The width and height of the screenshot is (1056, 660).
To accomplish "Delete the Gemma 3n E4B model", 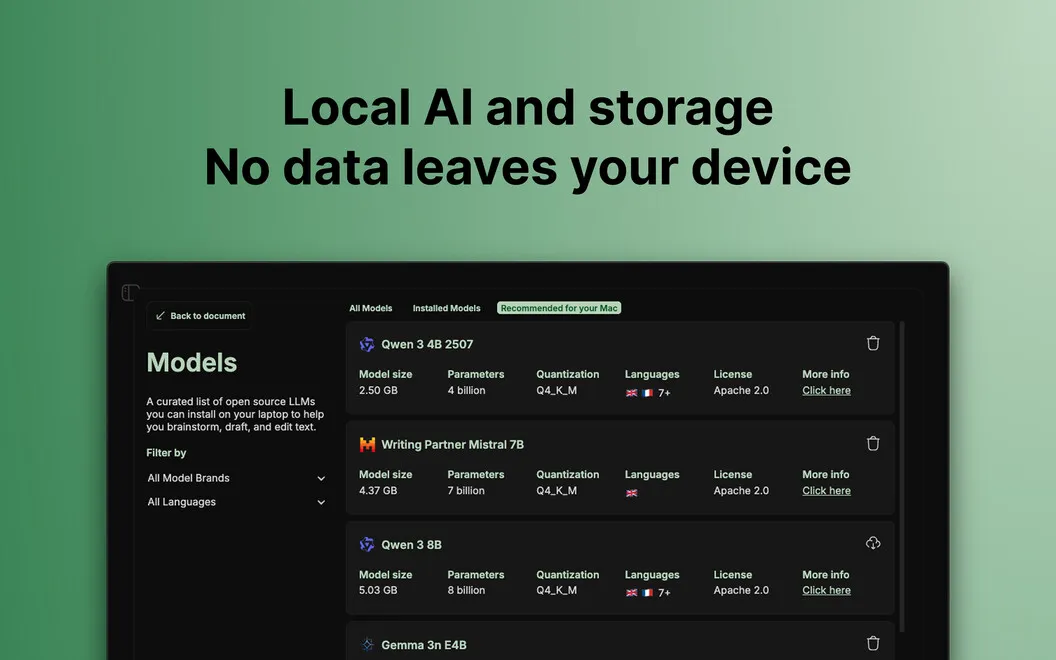I will pyautogui.click(x=873, y=643).
